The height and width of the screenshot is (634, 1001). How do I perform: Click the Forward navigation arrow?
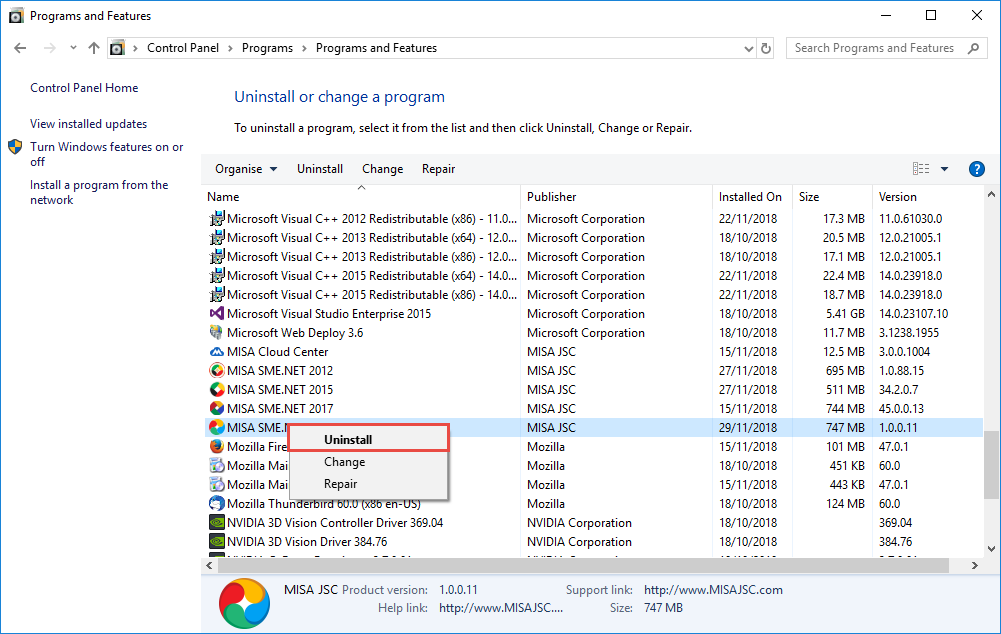50,48
